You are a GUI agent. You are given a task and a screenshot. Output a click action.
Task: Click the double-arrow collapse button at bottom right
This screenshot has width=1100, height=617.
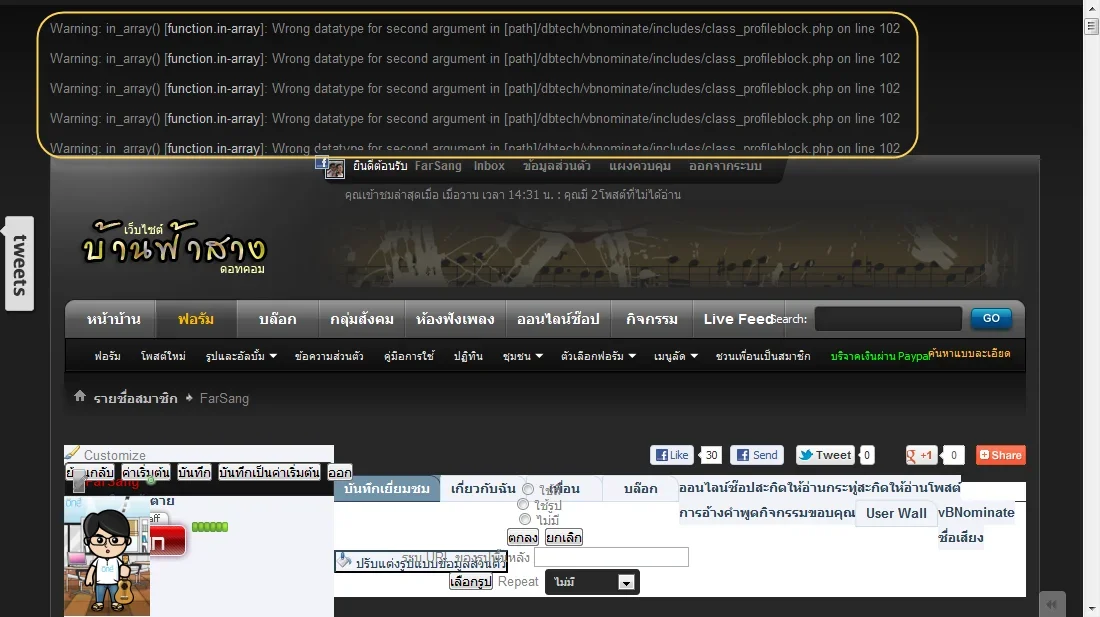tap(1052, 604)
